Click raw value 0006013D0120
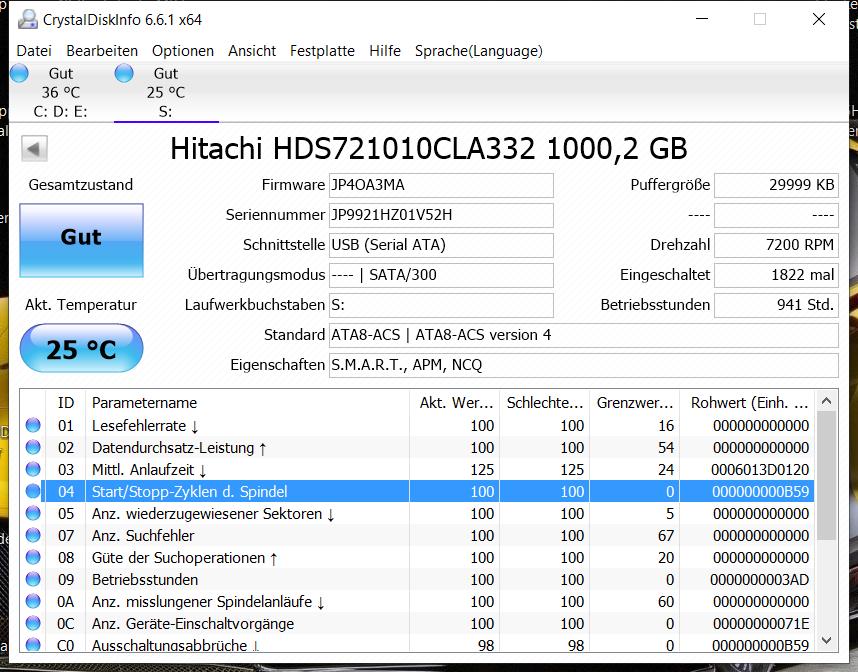 coord(760,470)
